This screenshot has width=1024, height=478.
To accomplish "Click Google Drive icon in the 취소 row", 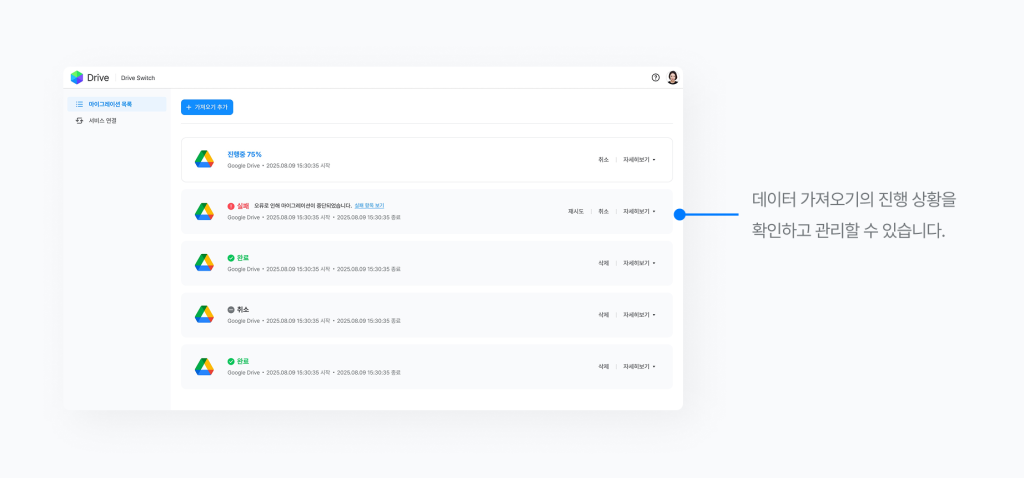I will tap(204, 314).
